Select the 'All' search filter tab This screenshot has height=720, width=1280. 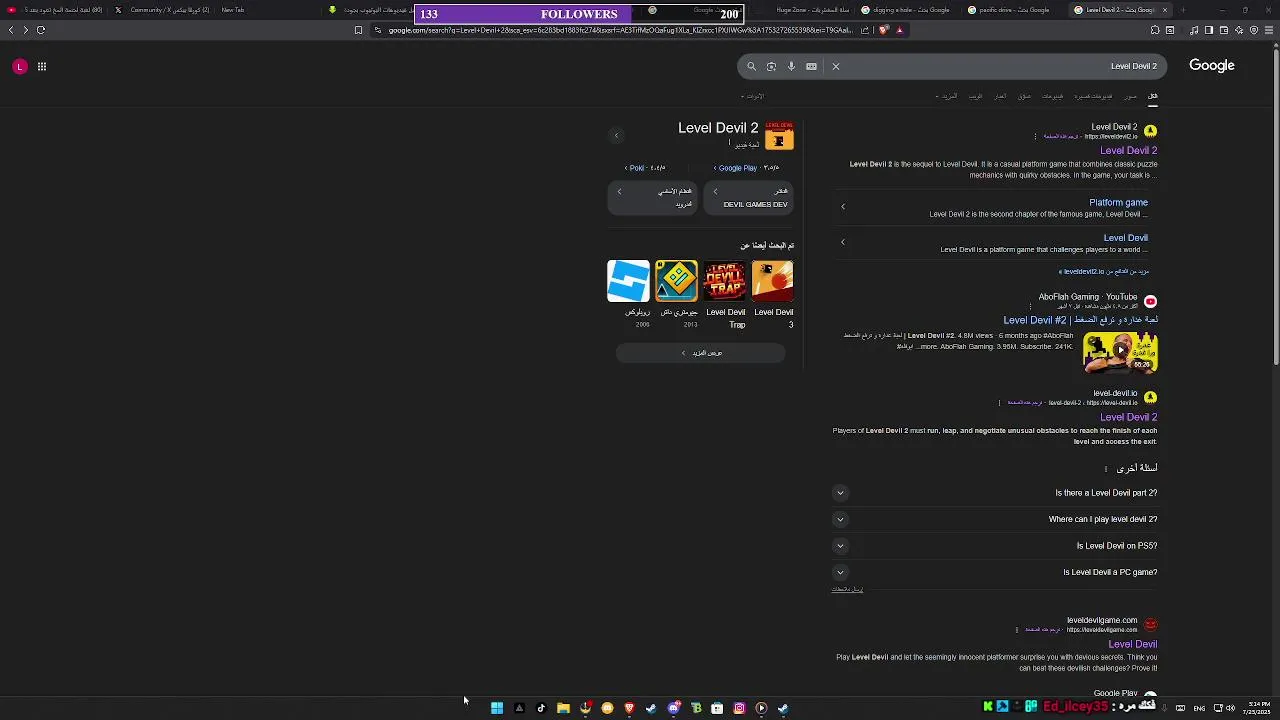[x=1152, y=96]
